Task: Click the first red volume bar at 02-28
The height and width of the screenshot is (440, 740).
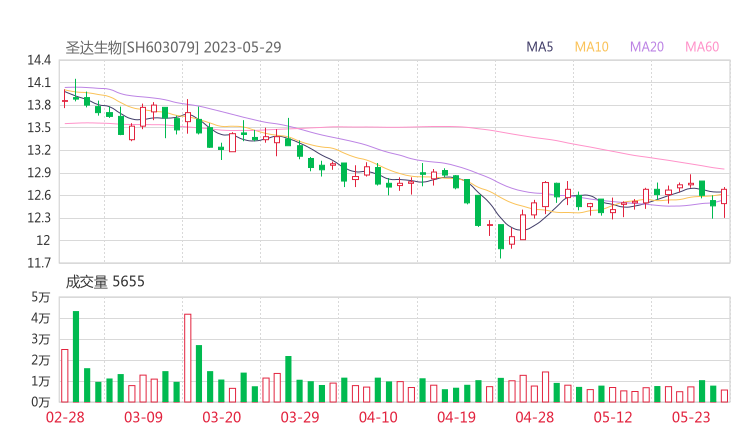Action: 65,376
